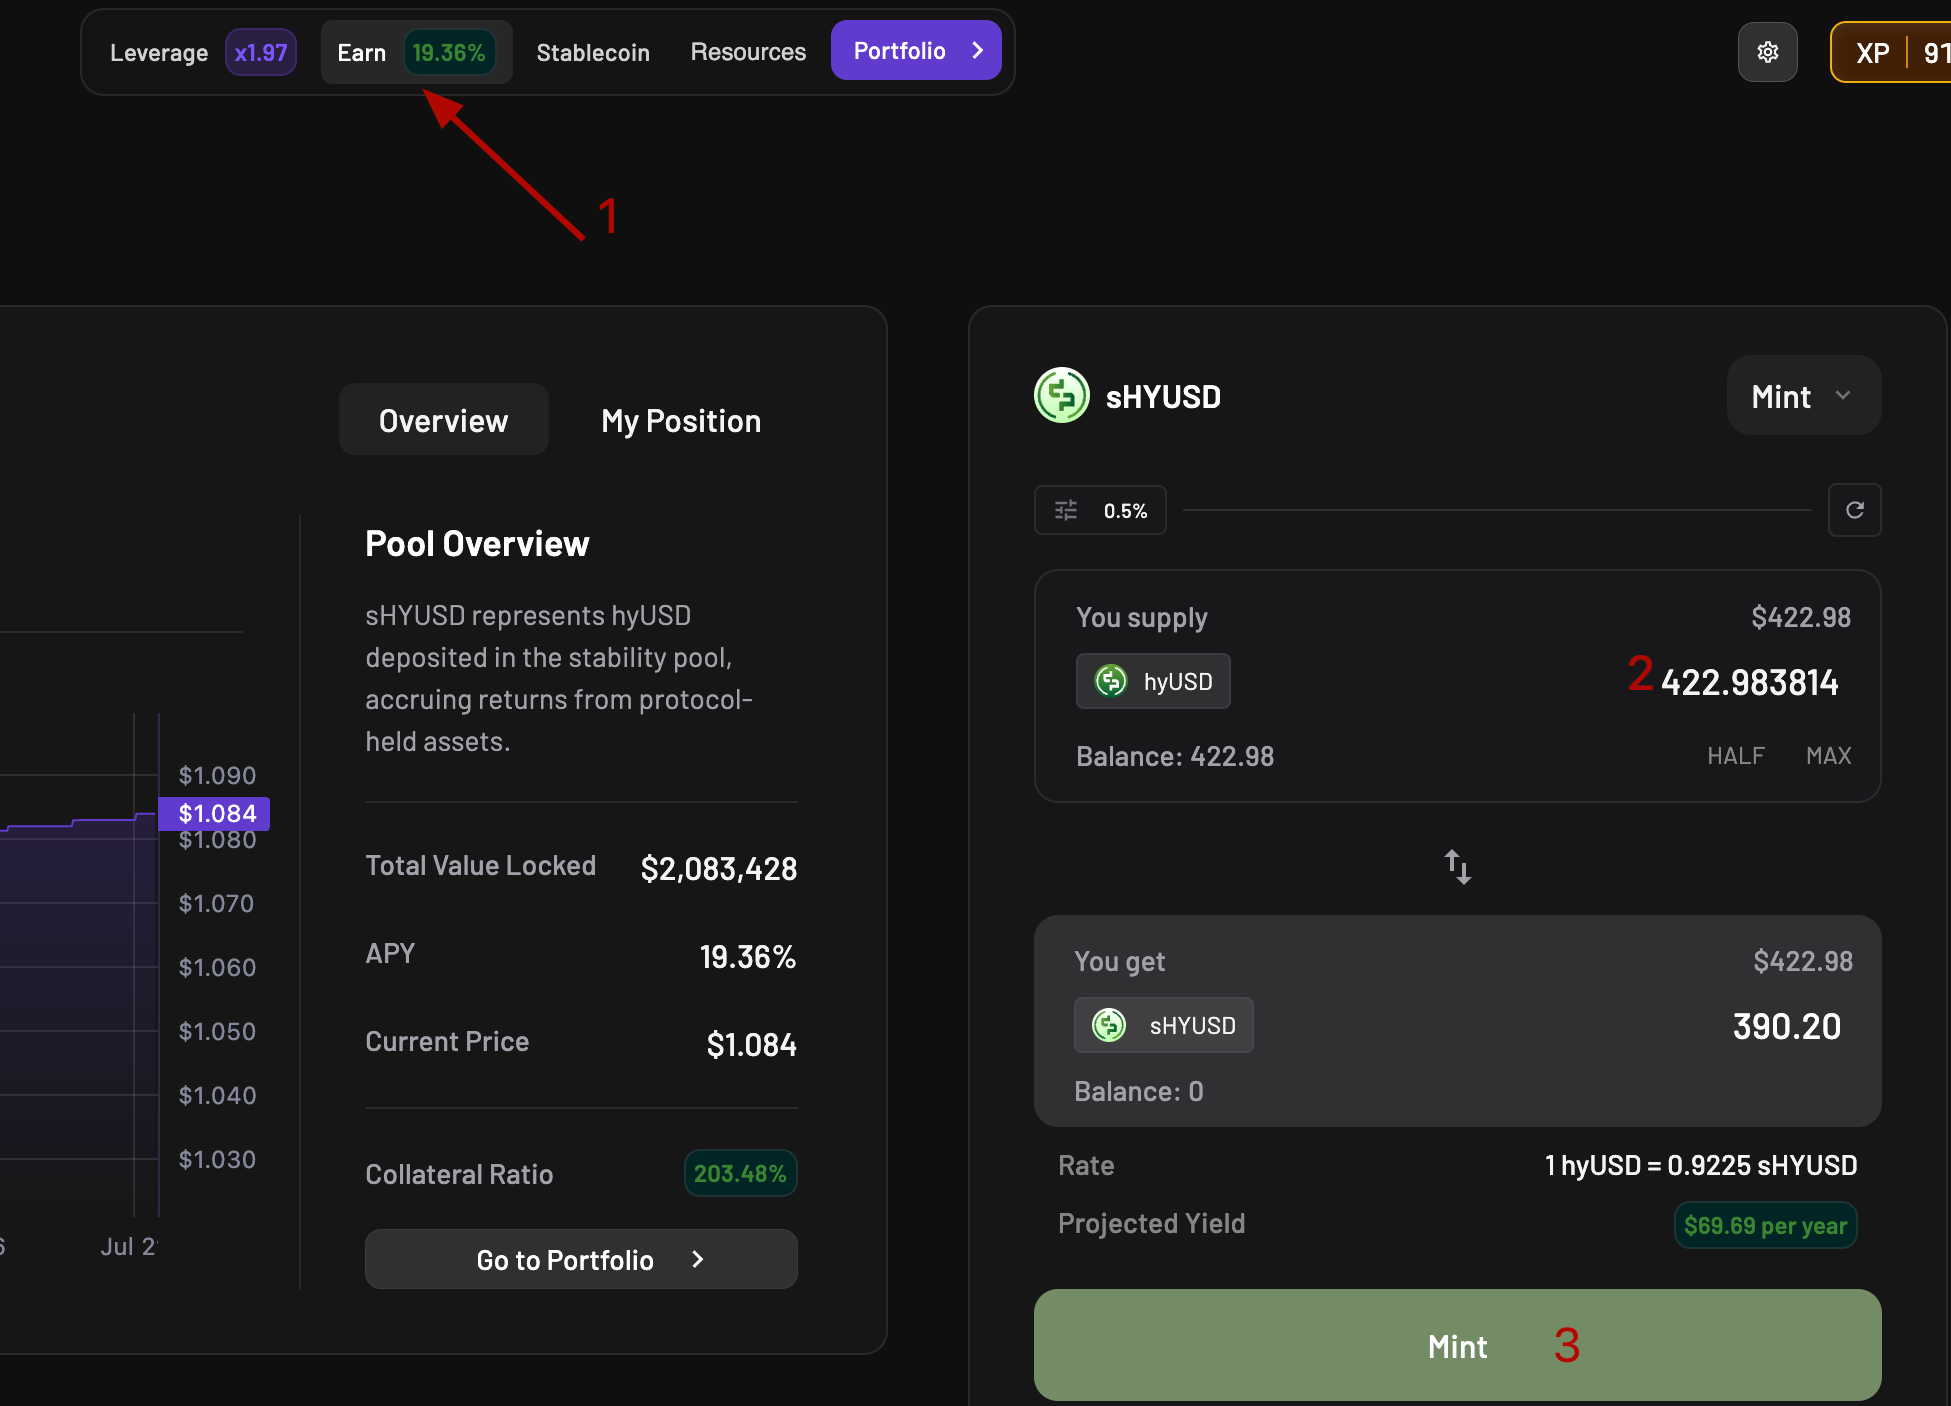The height and width of the screenshot is (1406, 1951).
Task: Click the Go to Portfolio arrow
Action: 697,1259
